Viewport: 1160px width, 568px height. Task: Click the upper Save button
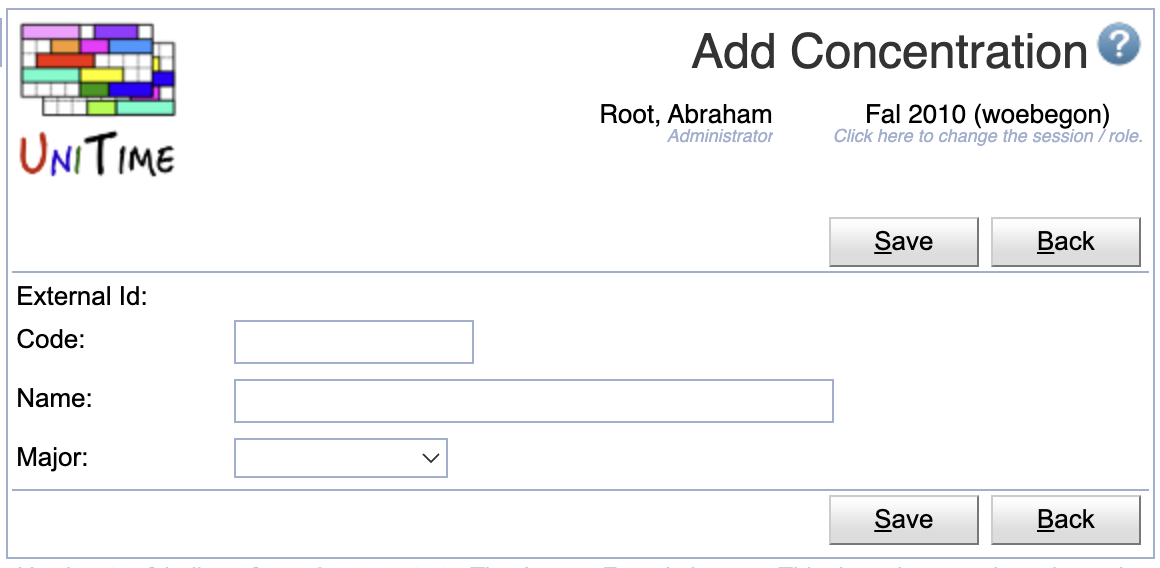pyautogui.click(x=903, y=242)
